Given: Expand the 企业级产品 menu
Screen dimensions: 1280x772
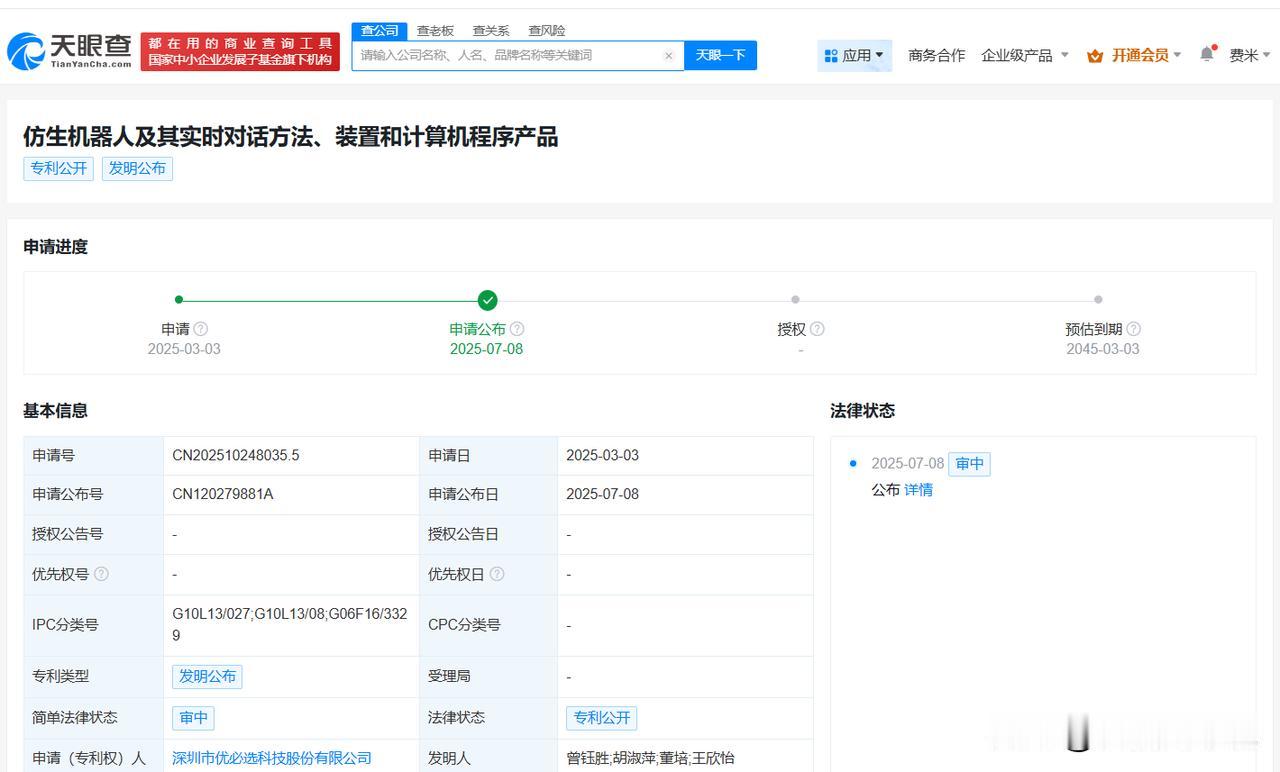Looking at the screenshot, I should click(x=1025, y=55).
